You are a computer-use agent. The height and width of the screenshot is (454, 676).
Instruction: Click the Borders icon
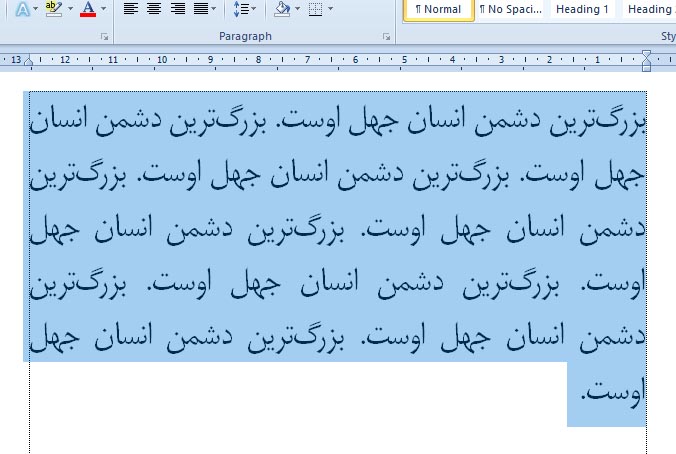click(x=315, y=9)
